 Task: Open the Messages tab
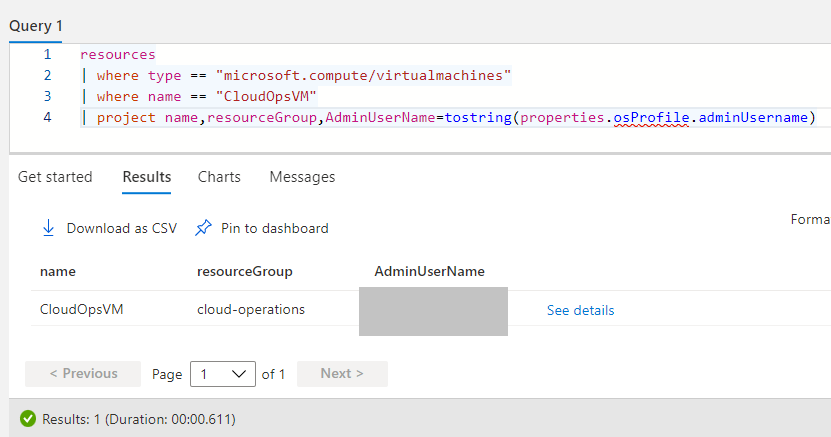[x=302, y=177]
